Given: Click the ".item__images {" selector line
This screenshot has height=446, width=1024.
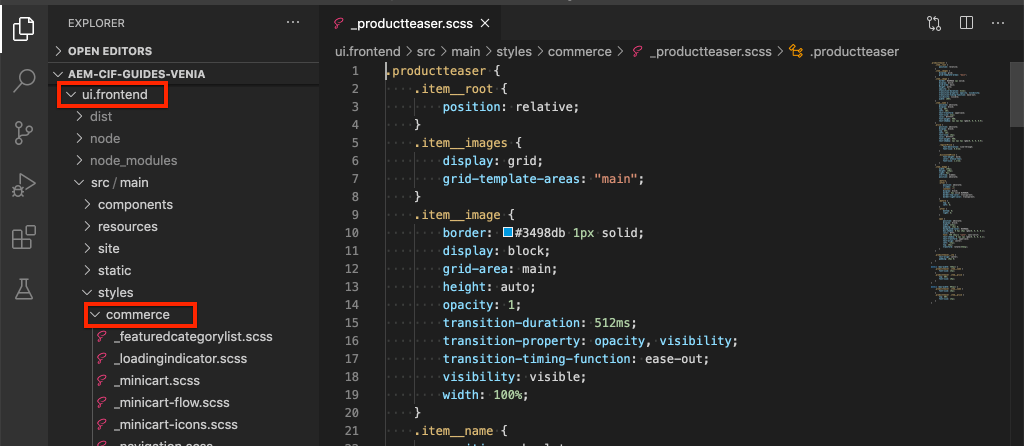Looking at the screenshot, I should (x=468, y=143).
